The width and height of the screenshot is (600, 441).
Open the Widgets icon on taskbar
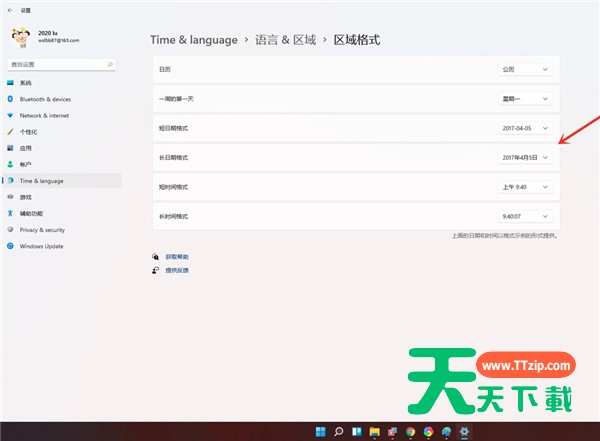357,431
